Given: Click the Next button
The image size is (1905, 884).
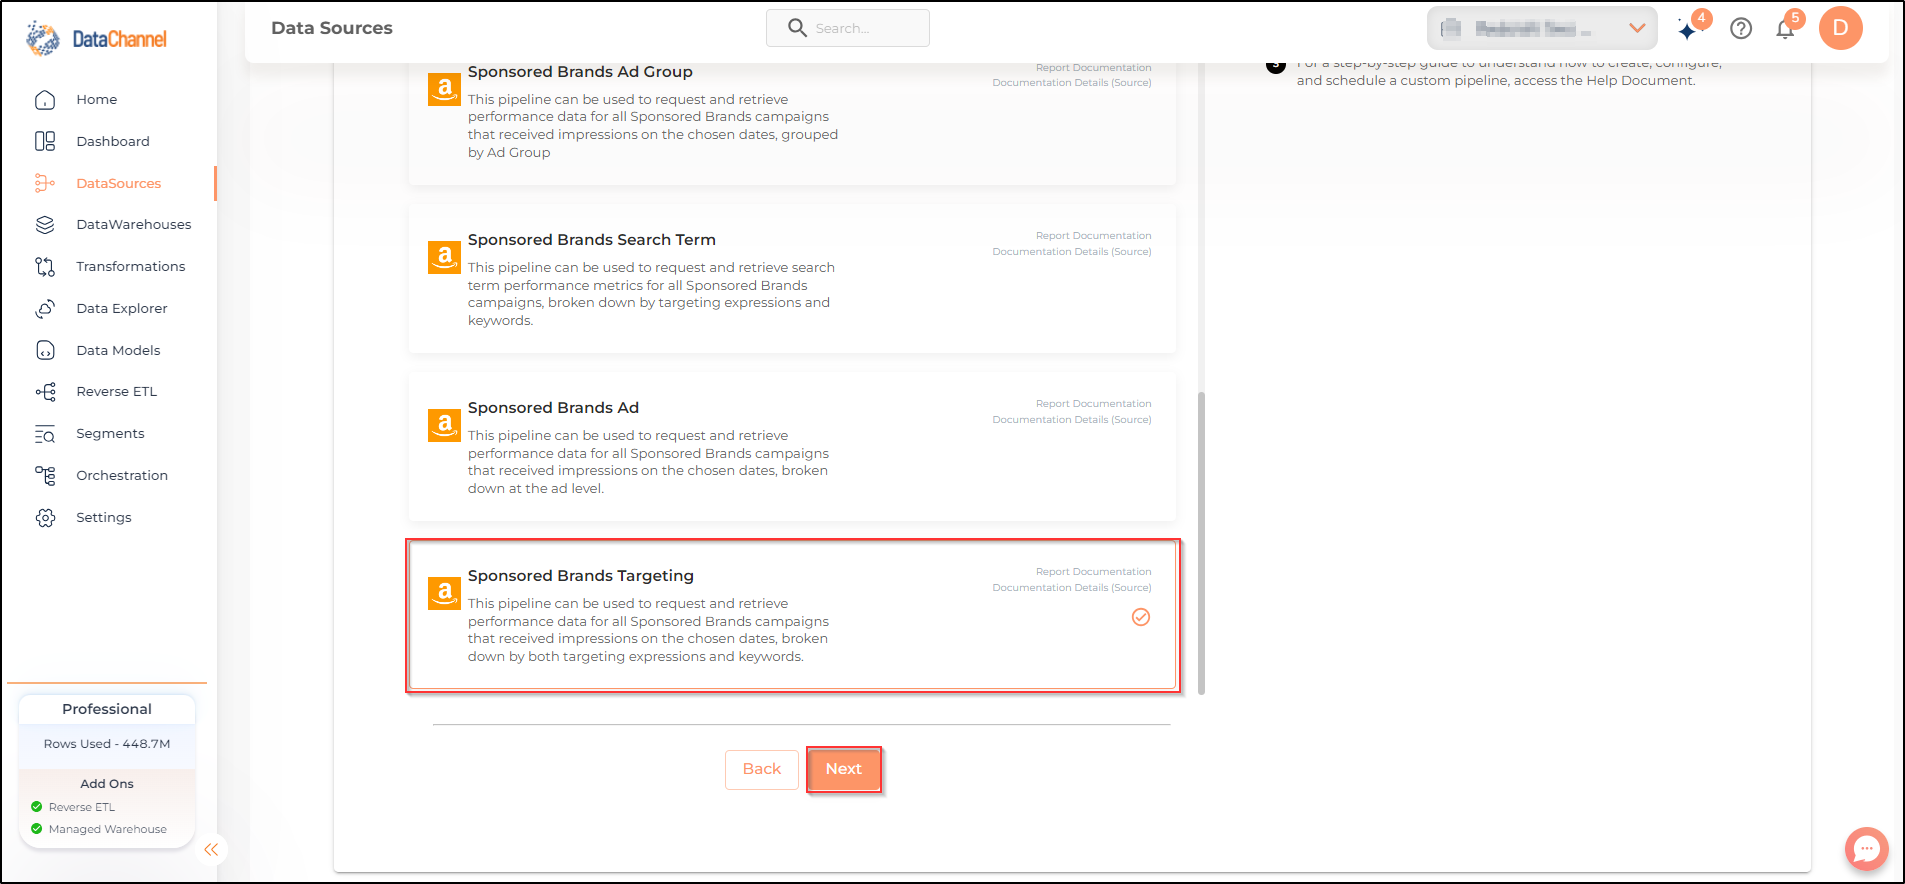Looking at the screenshot, I should (844, 769).
